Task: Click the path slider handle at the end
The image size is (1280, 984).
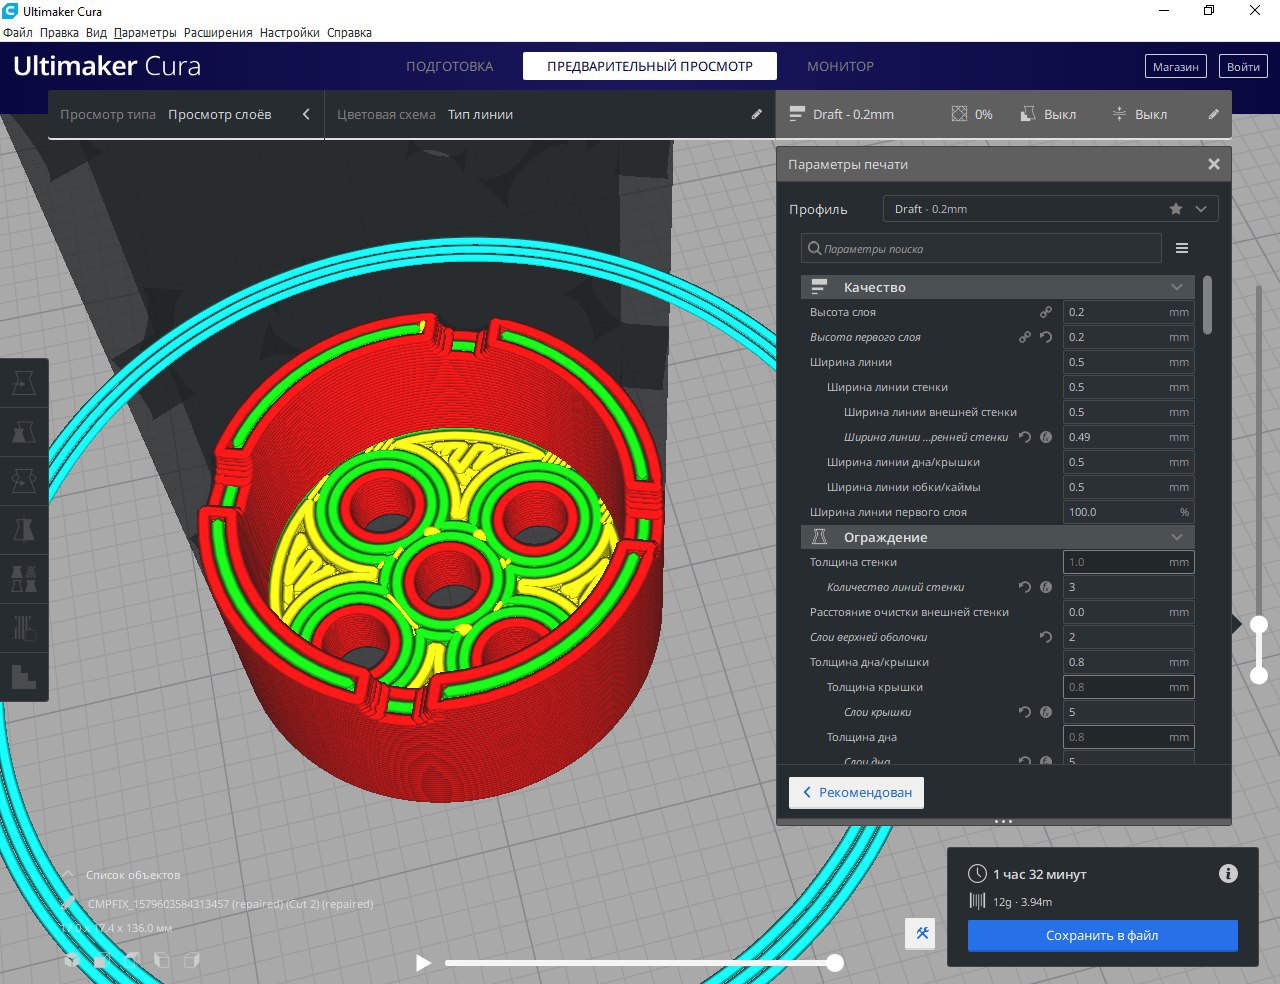Action: pyautogui.click(x=835, y=962)
